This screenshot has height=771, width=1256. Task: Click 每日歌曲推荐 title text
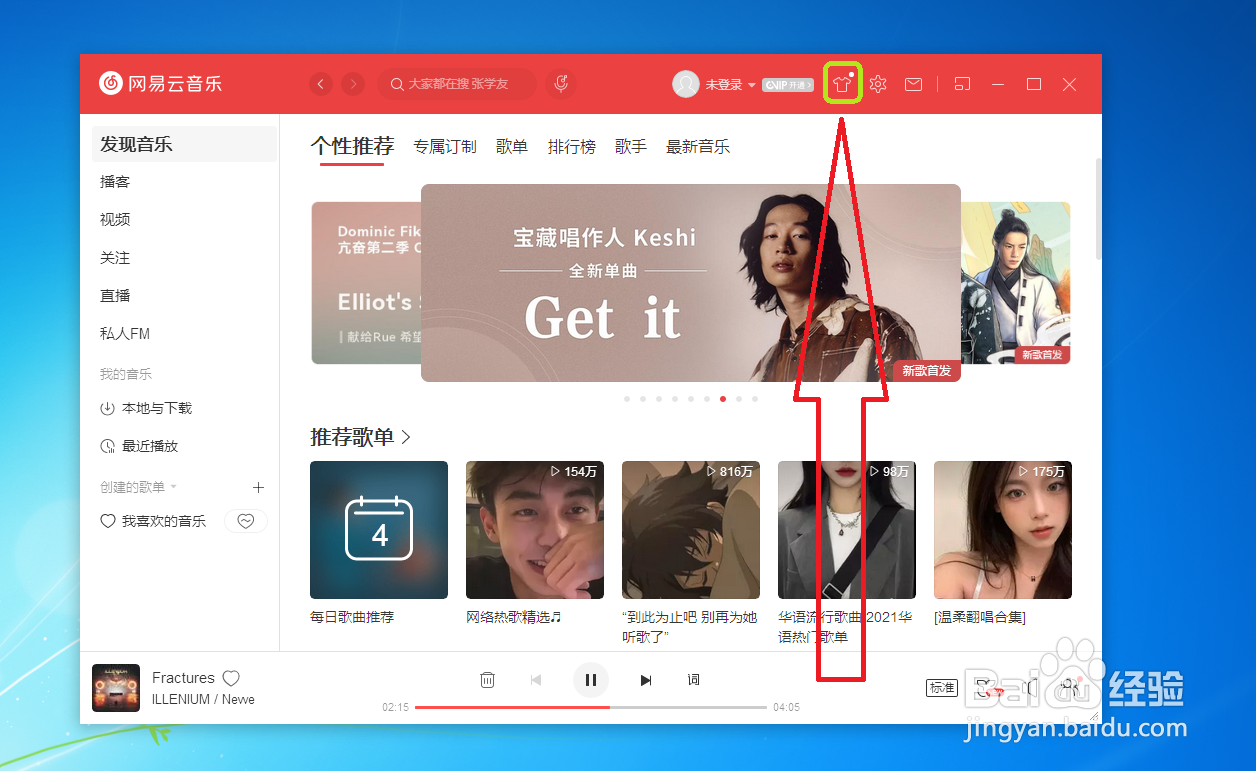click(352, 617)
